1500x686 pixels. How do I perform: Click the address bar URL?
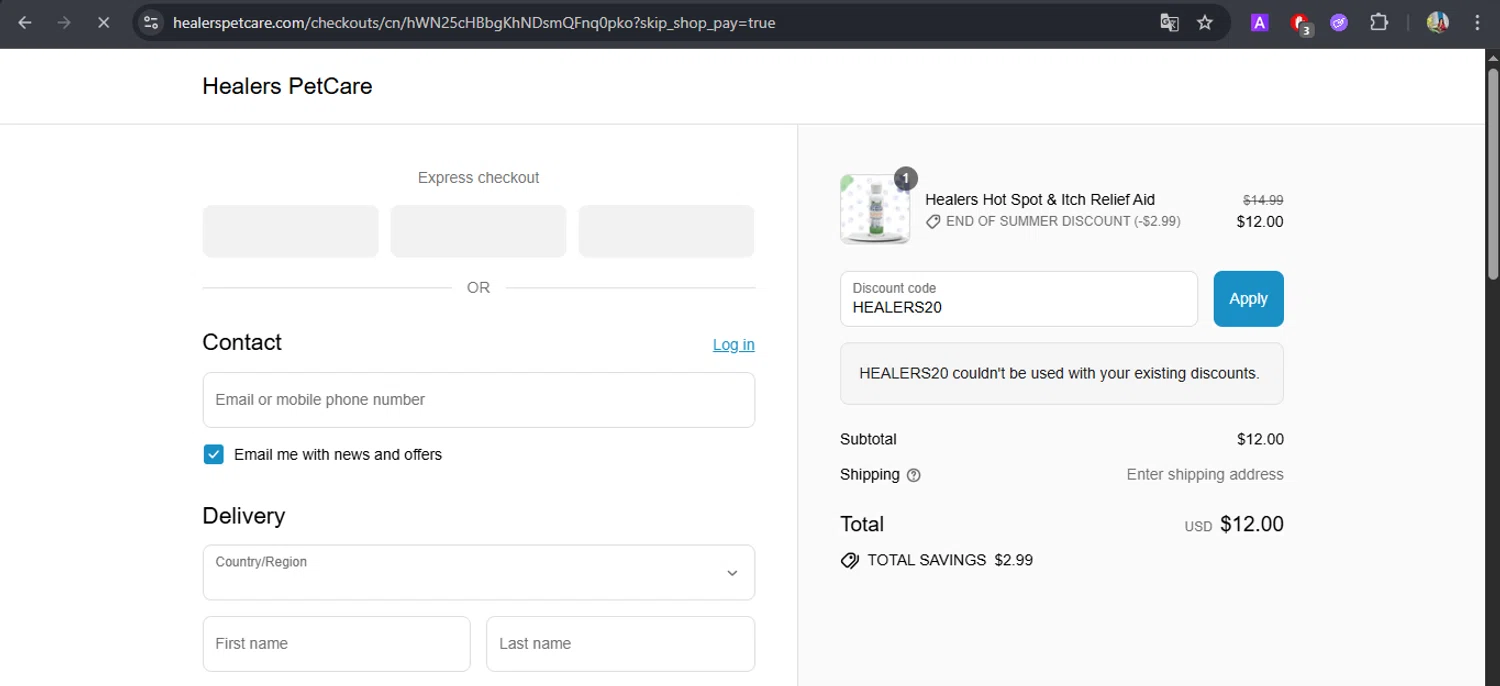(474, 22)
